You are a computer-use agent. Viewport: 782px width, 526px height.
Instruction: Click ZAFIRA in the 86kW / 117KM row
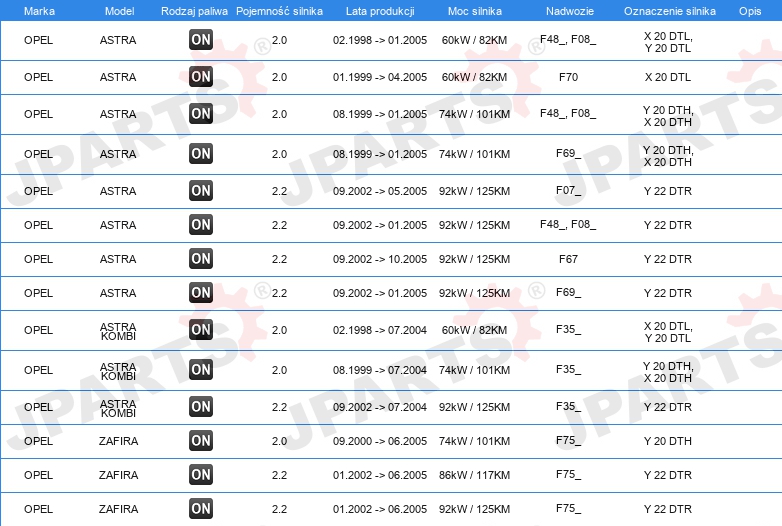(118, 475)
